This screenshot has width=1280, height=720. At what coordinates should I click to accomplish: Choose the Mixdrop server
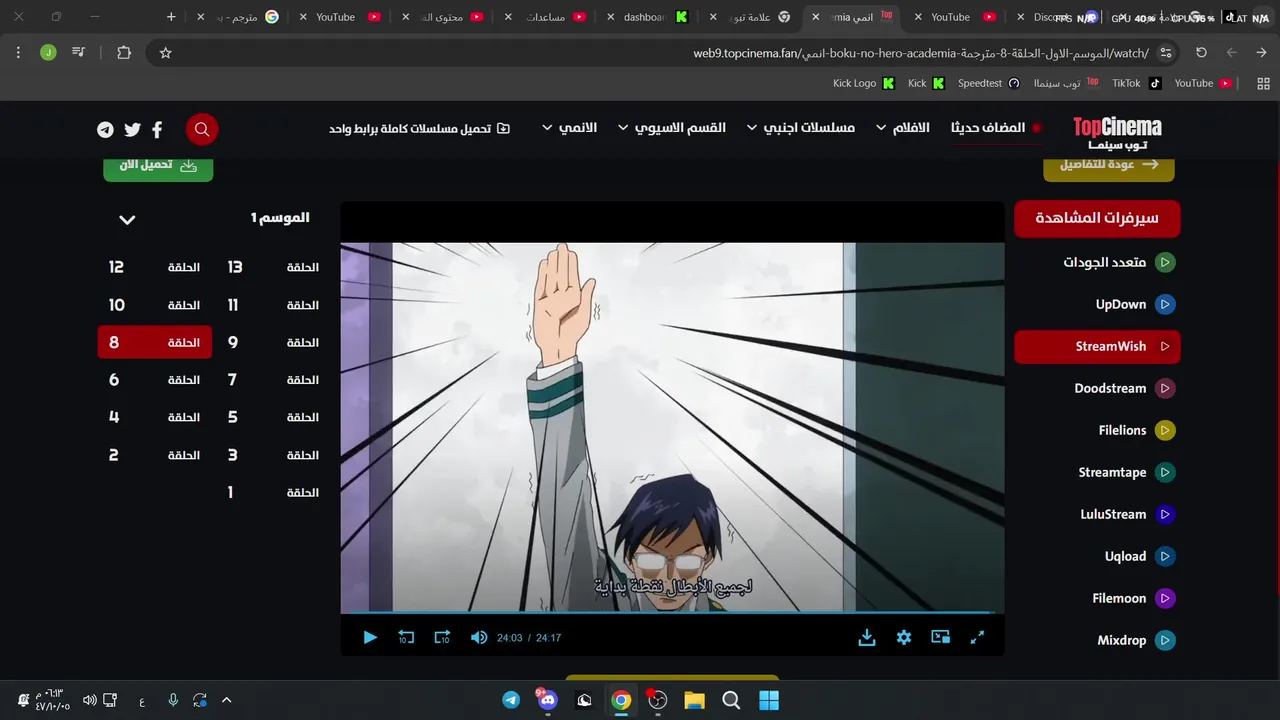click(x=1097, y=641)
